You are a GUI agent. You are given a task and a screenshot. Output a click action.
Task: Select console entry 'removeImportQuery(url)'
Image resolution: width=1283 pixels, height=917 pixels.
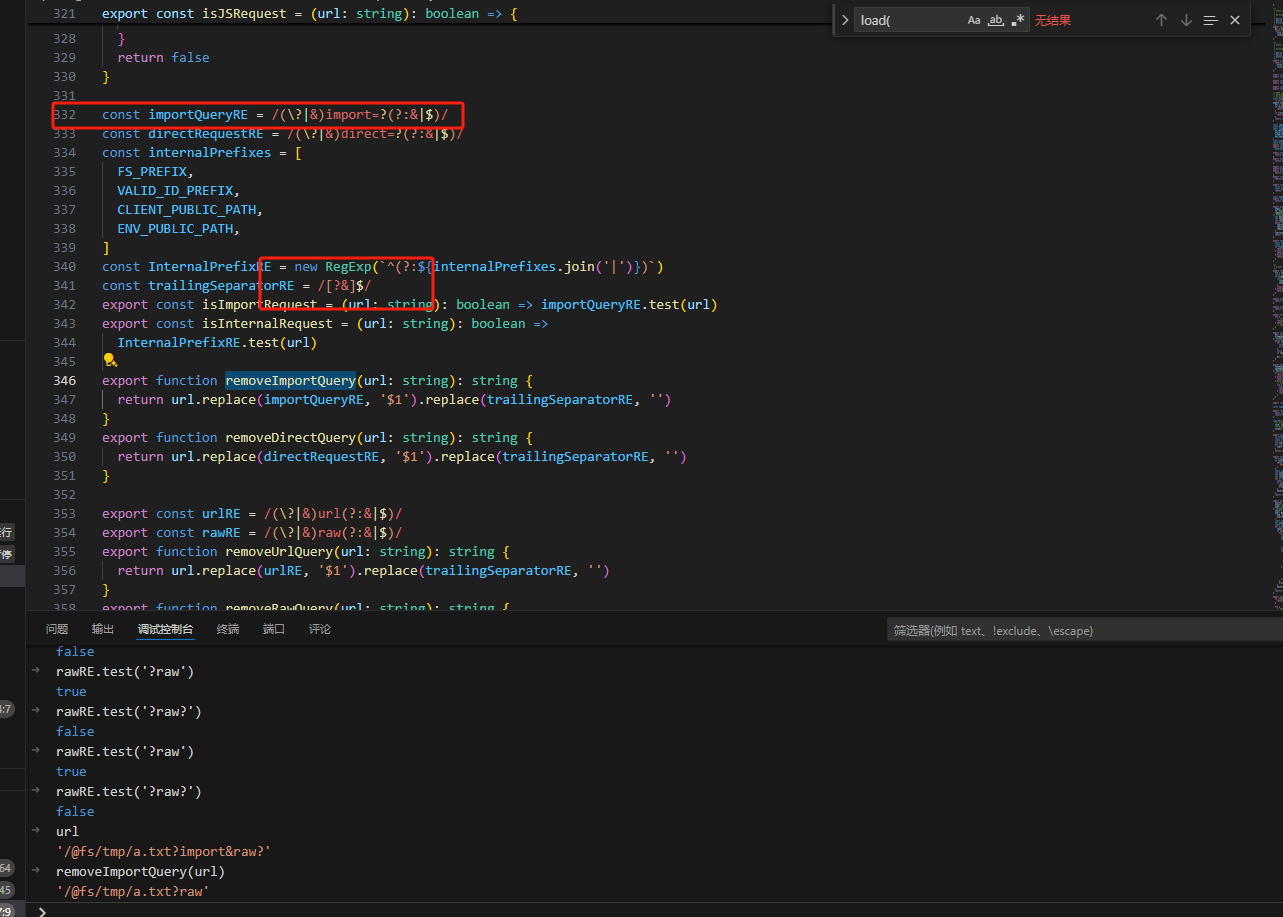click(x=141, y=871)
